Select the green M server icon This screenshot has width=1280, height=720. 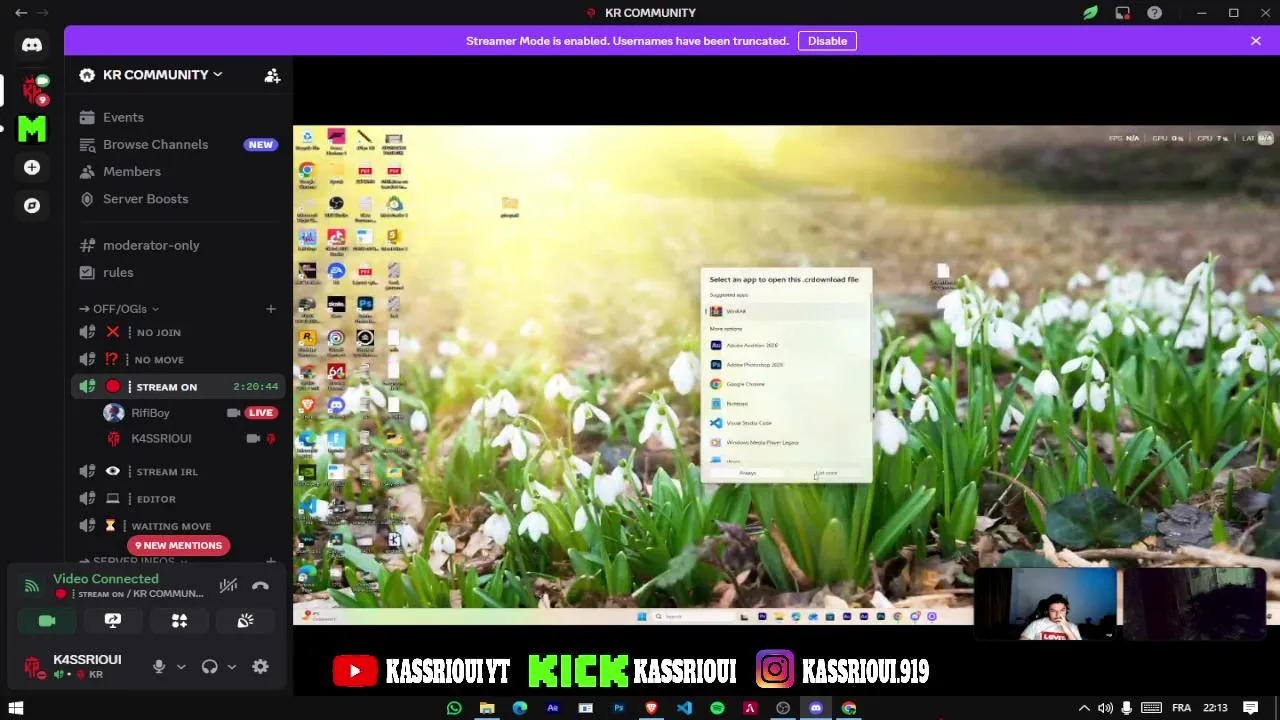32,128
